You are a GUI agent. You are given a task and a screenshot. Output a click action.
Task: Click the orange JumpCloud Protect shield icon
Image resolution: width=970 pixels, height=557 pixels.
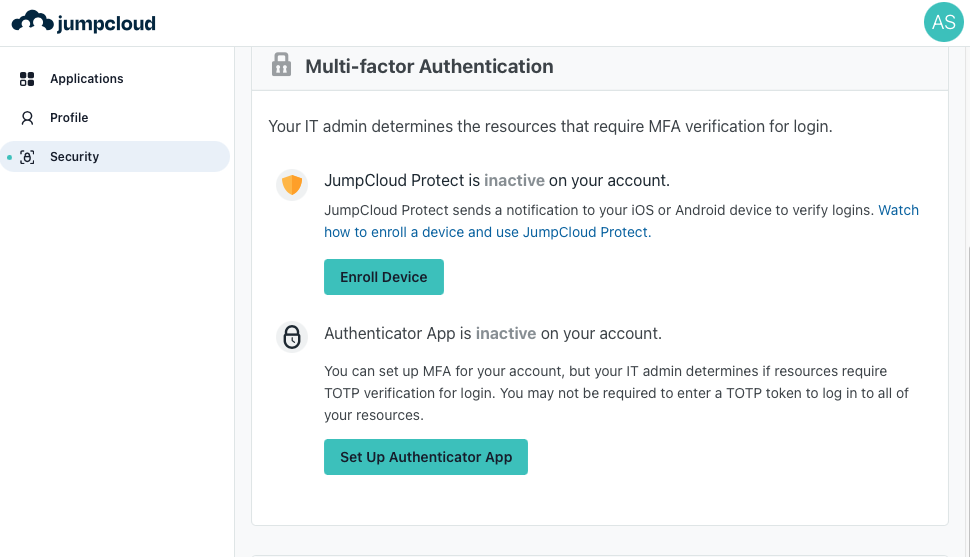click(x=292, y=184)
